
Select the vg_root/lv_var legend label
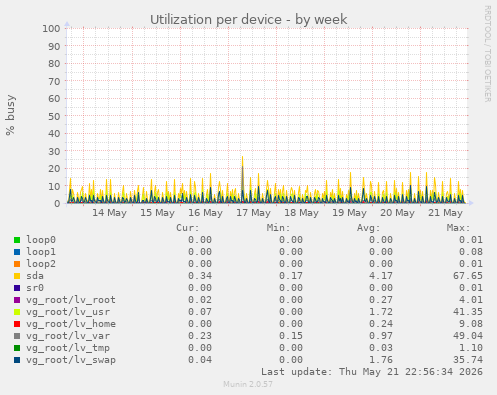coord(68,336)
